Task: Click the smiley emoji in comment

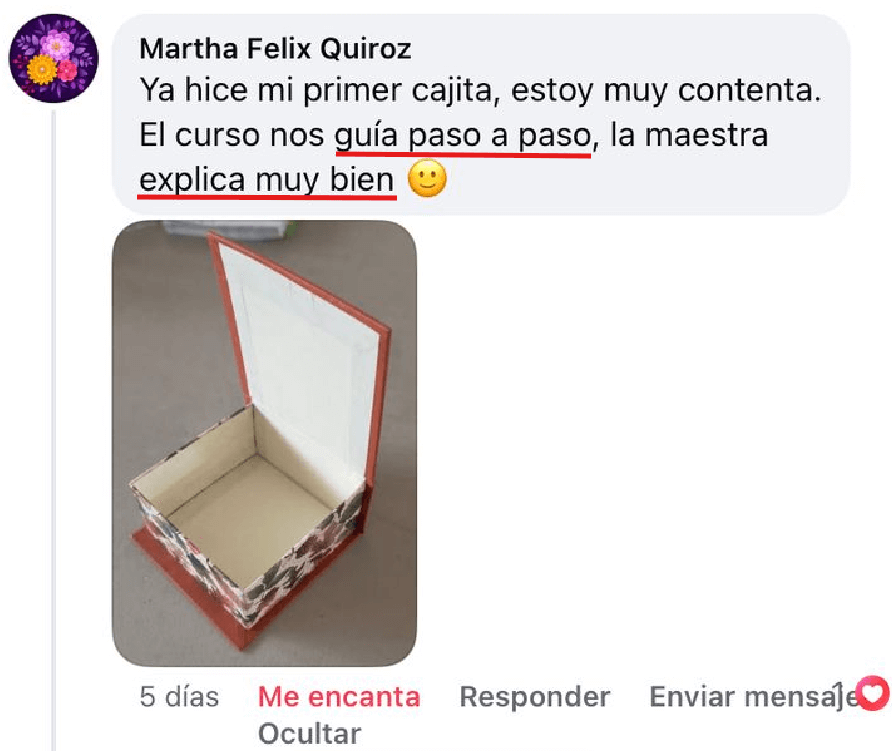Action: [427, 179]
